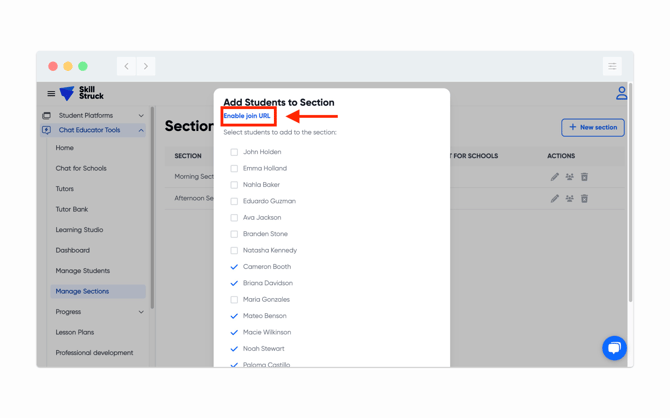
Task: Click the Enable join URL link
Action: (x=247, y=116)
